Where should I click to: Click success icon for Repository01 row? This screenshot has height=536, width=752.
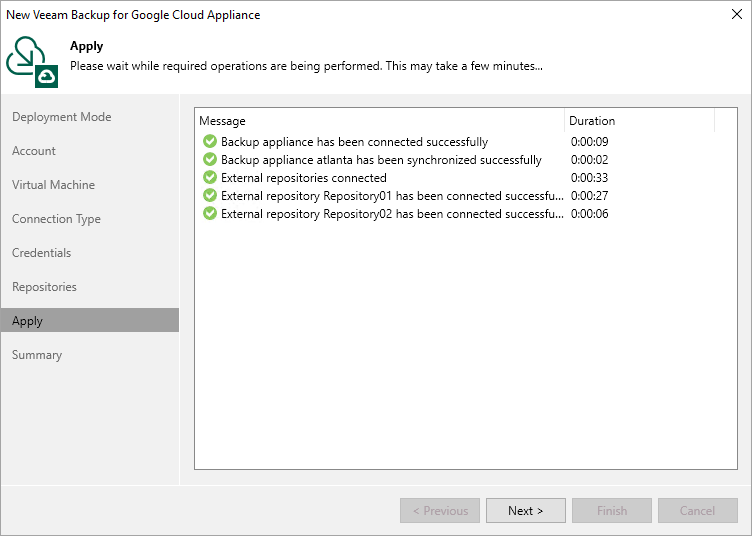(x=210, y=196)
